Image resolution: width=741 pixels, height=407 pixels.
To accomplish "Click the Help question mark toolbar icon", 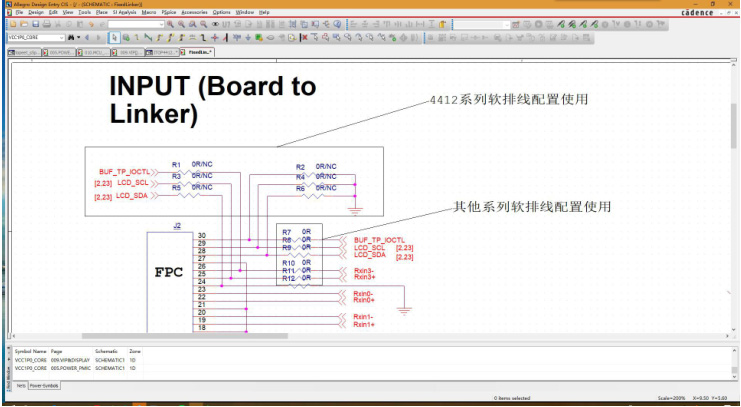I will (337, 24).
